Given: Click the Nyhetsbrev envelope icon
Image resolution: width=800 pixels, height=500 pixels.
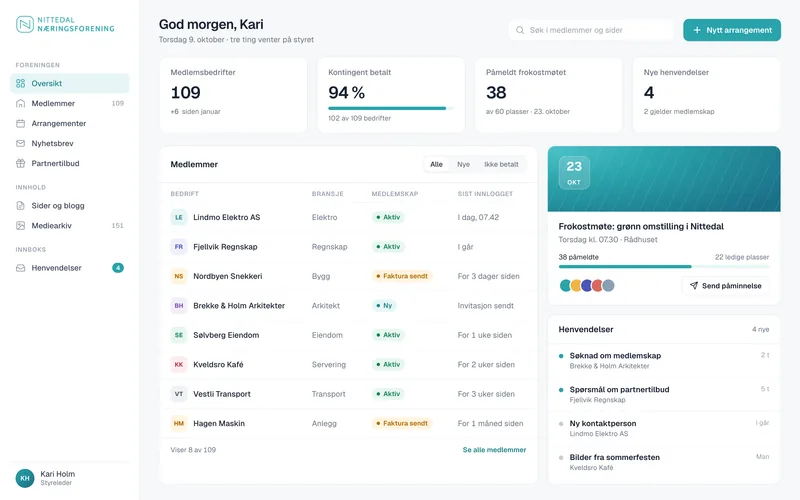Looking at the screenshot, I should click(20, 143).
